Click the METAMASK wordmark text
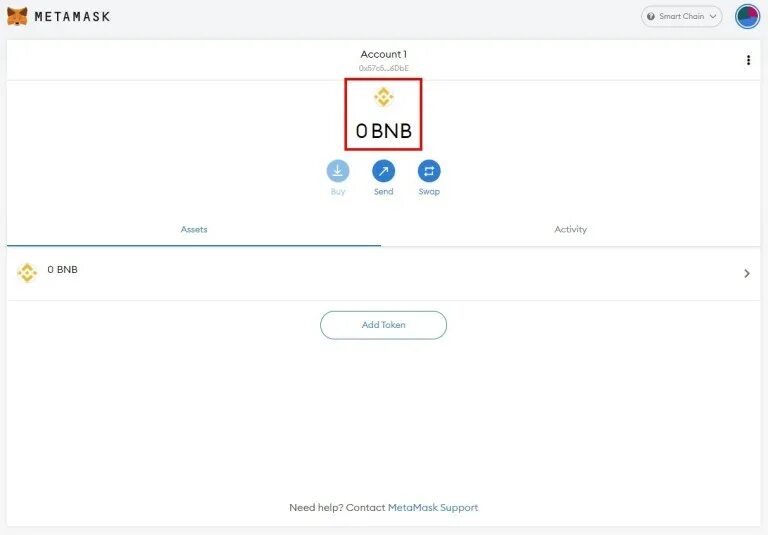This screenshot has width=768, height=535. coord(72,17)
